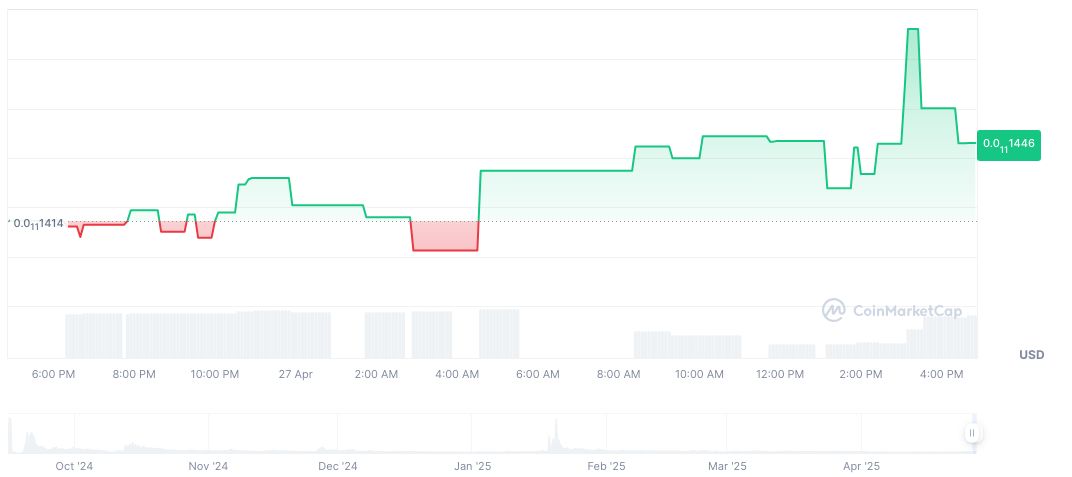Click the CoinMarketCap watermark logo icon
Image resolution: width=1072 pixels, height=477 pixels.
pyautogui.click(x=833, y=311)
